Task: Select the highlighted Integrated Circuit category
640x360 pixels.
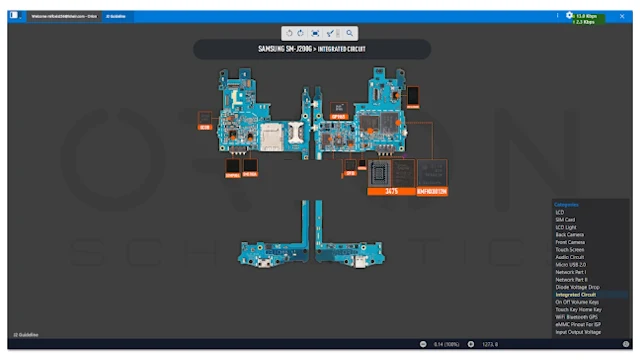Action: click(576, 295)
